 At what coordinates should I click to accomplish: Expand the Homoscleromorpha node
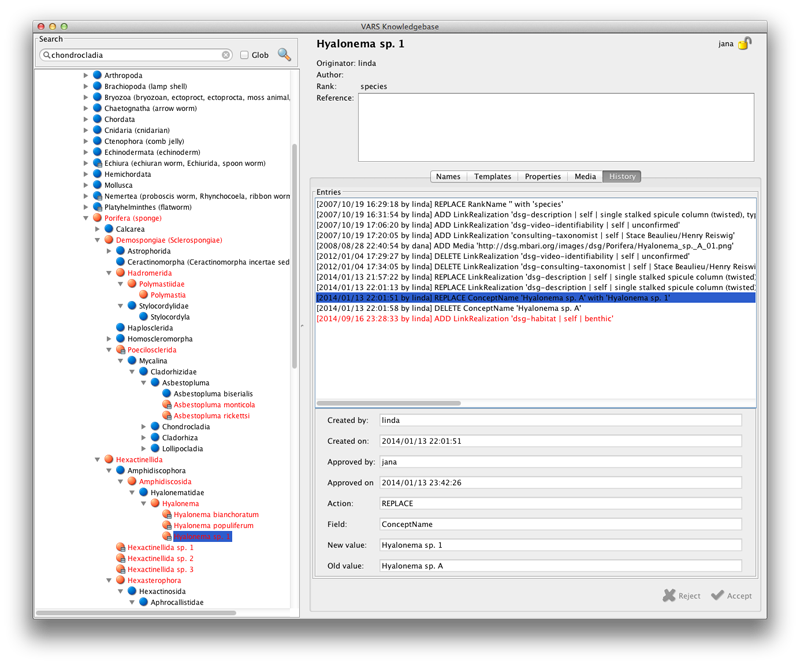[x=109, y=339]
